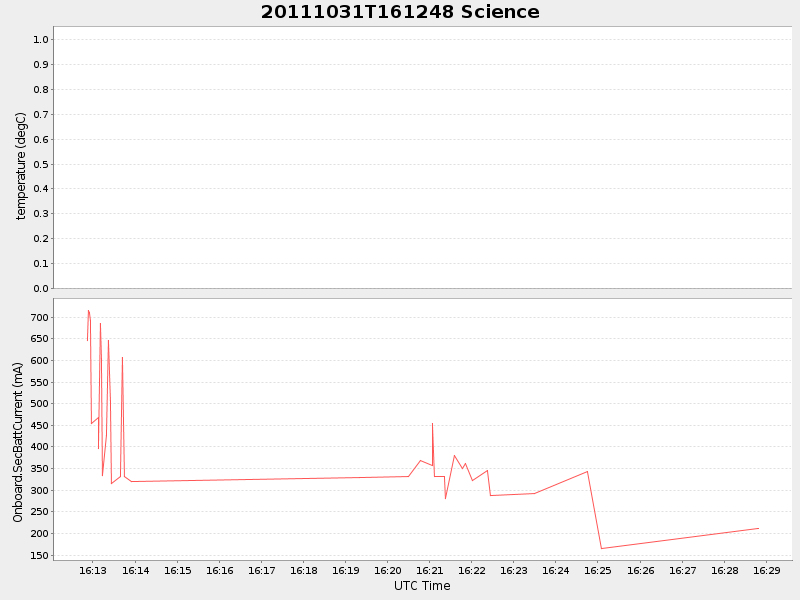Click the final data point near 16:29
Image resolution: width=800 pixels, height=600 pixels.
[758, 529]
